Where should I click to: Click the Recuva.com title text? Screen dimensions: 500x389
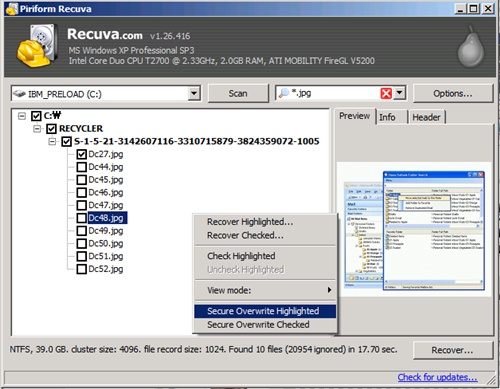pos(105,34)
